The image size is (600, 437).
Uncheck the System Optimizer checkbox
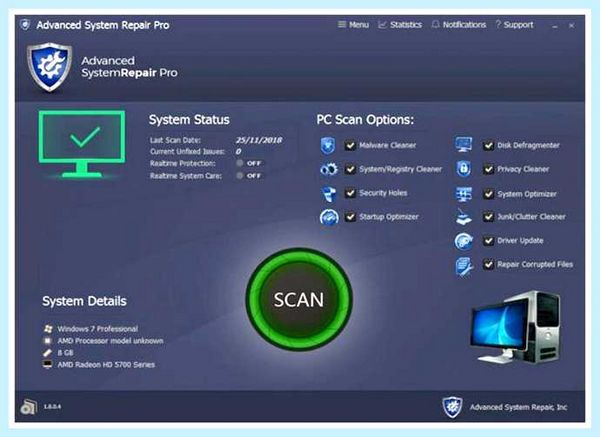click(488, 194)
